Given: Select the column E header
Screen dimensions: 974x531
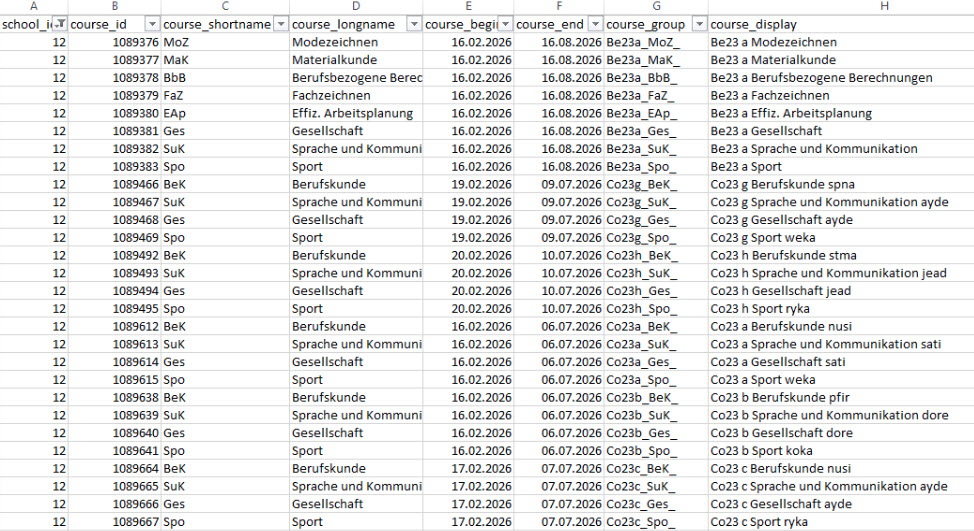Looking at the screenshot, I should tap(468, 6).
